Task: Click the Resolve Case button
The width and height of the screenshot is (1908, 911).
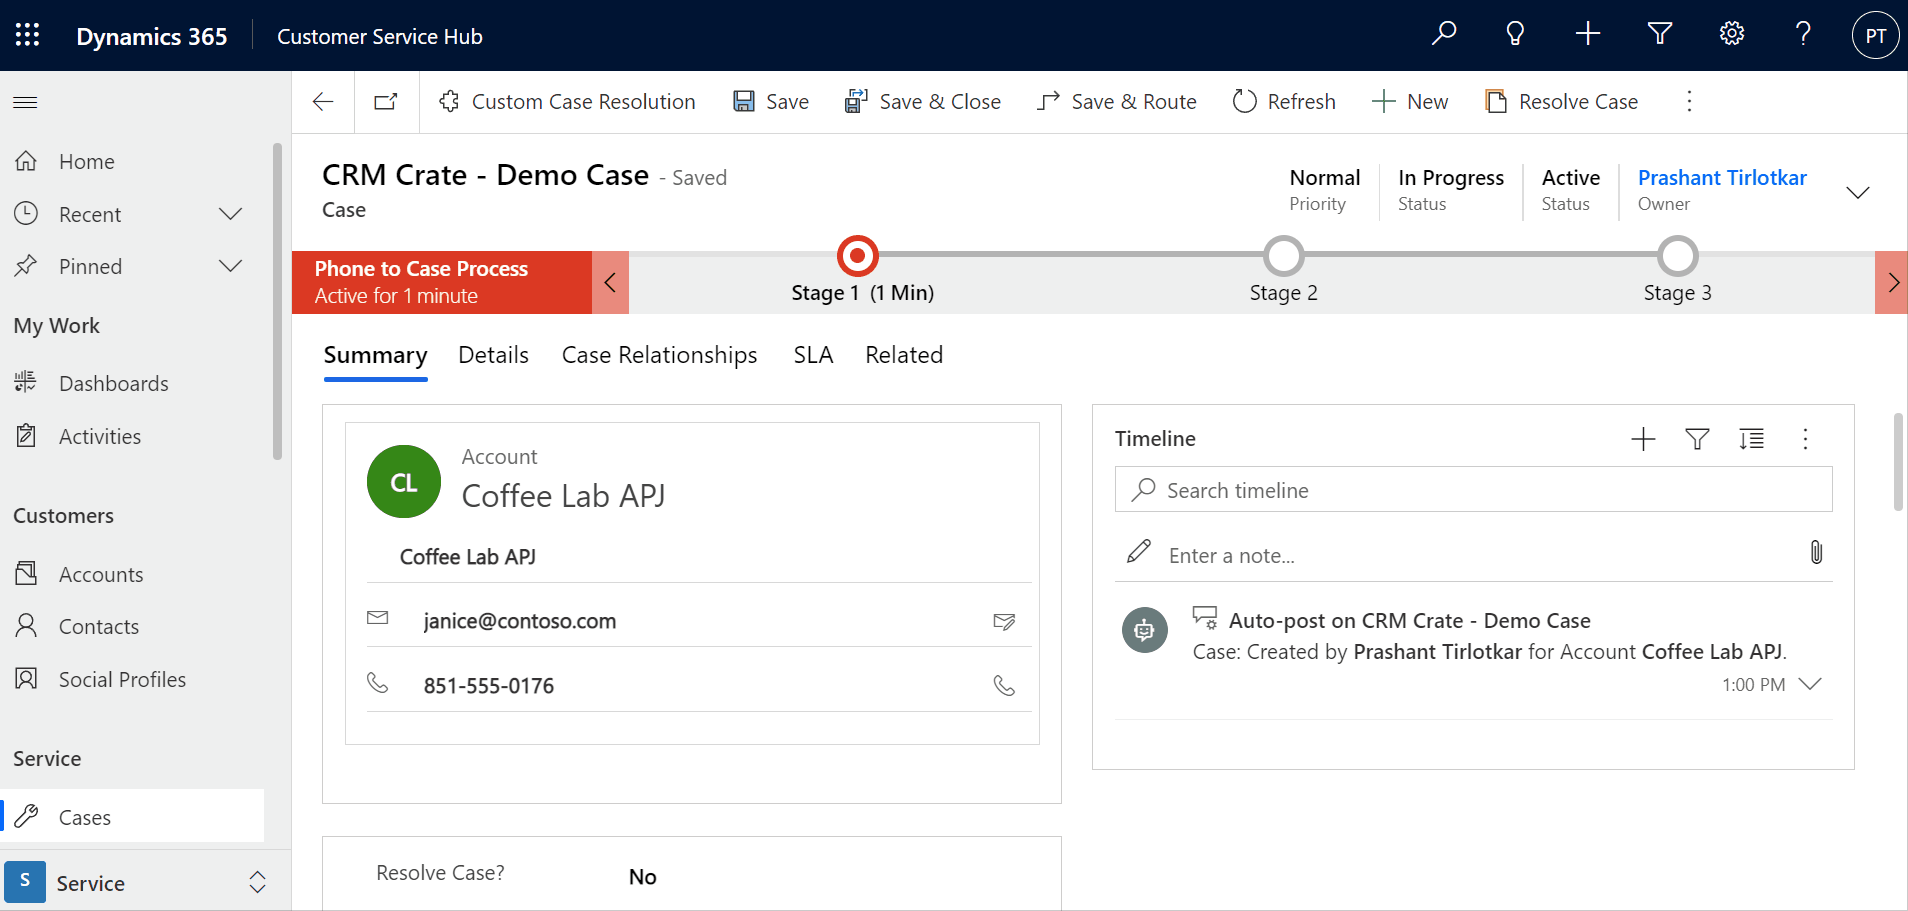Action: pyautogui.click(x=1562, y=101)
